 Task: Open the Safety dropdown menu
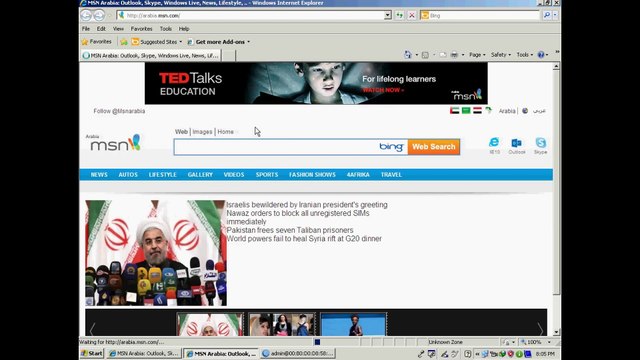pyautogui.click(x=500, y=55)
